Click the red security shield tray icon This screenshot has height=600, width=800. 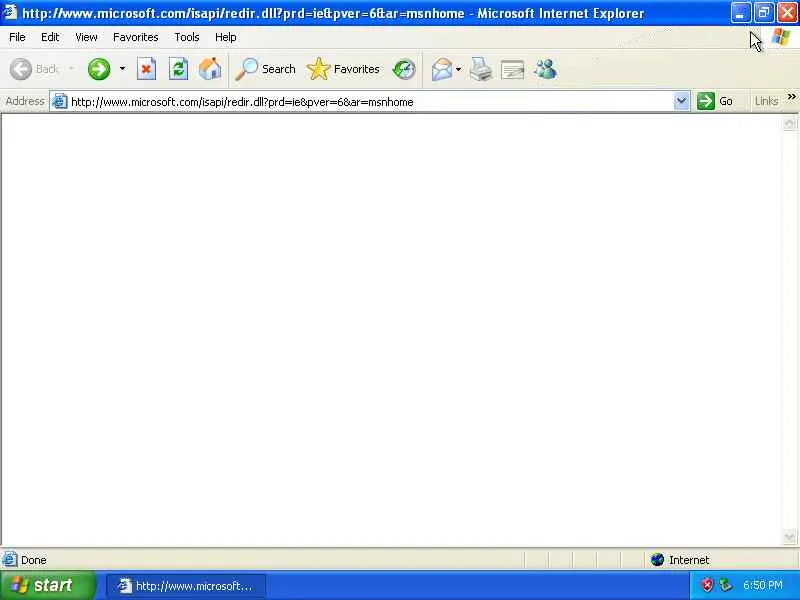click(707, 585)
